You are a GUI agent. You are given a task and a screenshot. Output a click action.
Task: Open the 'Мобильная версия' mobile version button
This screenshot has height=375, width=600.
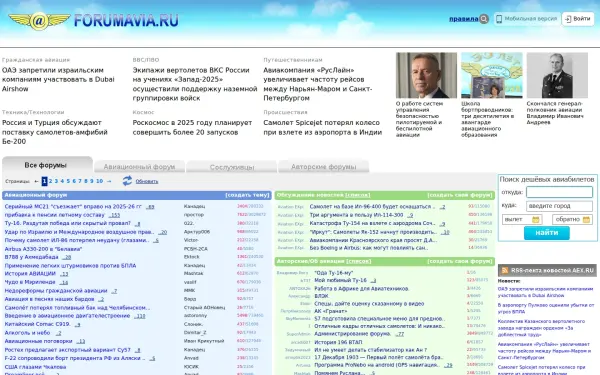[527, 19]
